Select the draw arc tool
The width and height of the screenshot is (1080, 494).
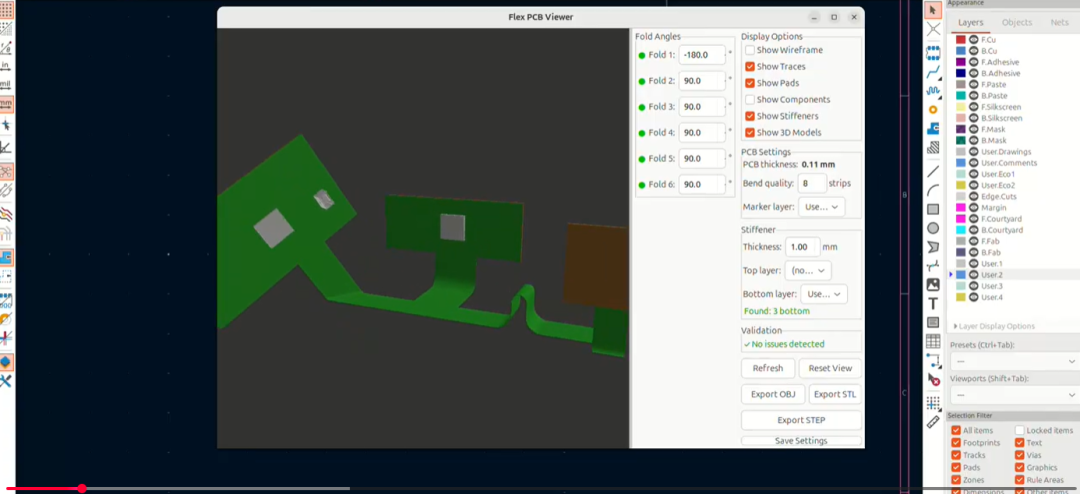point(933,190)
